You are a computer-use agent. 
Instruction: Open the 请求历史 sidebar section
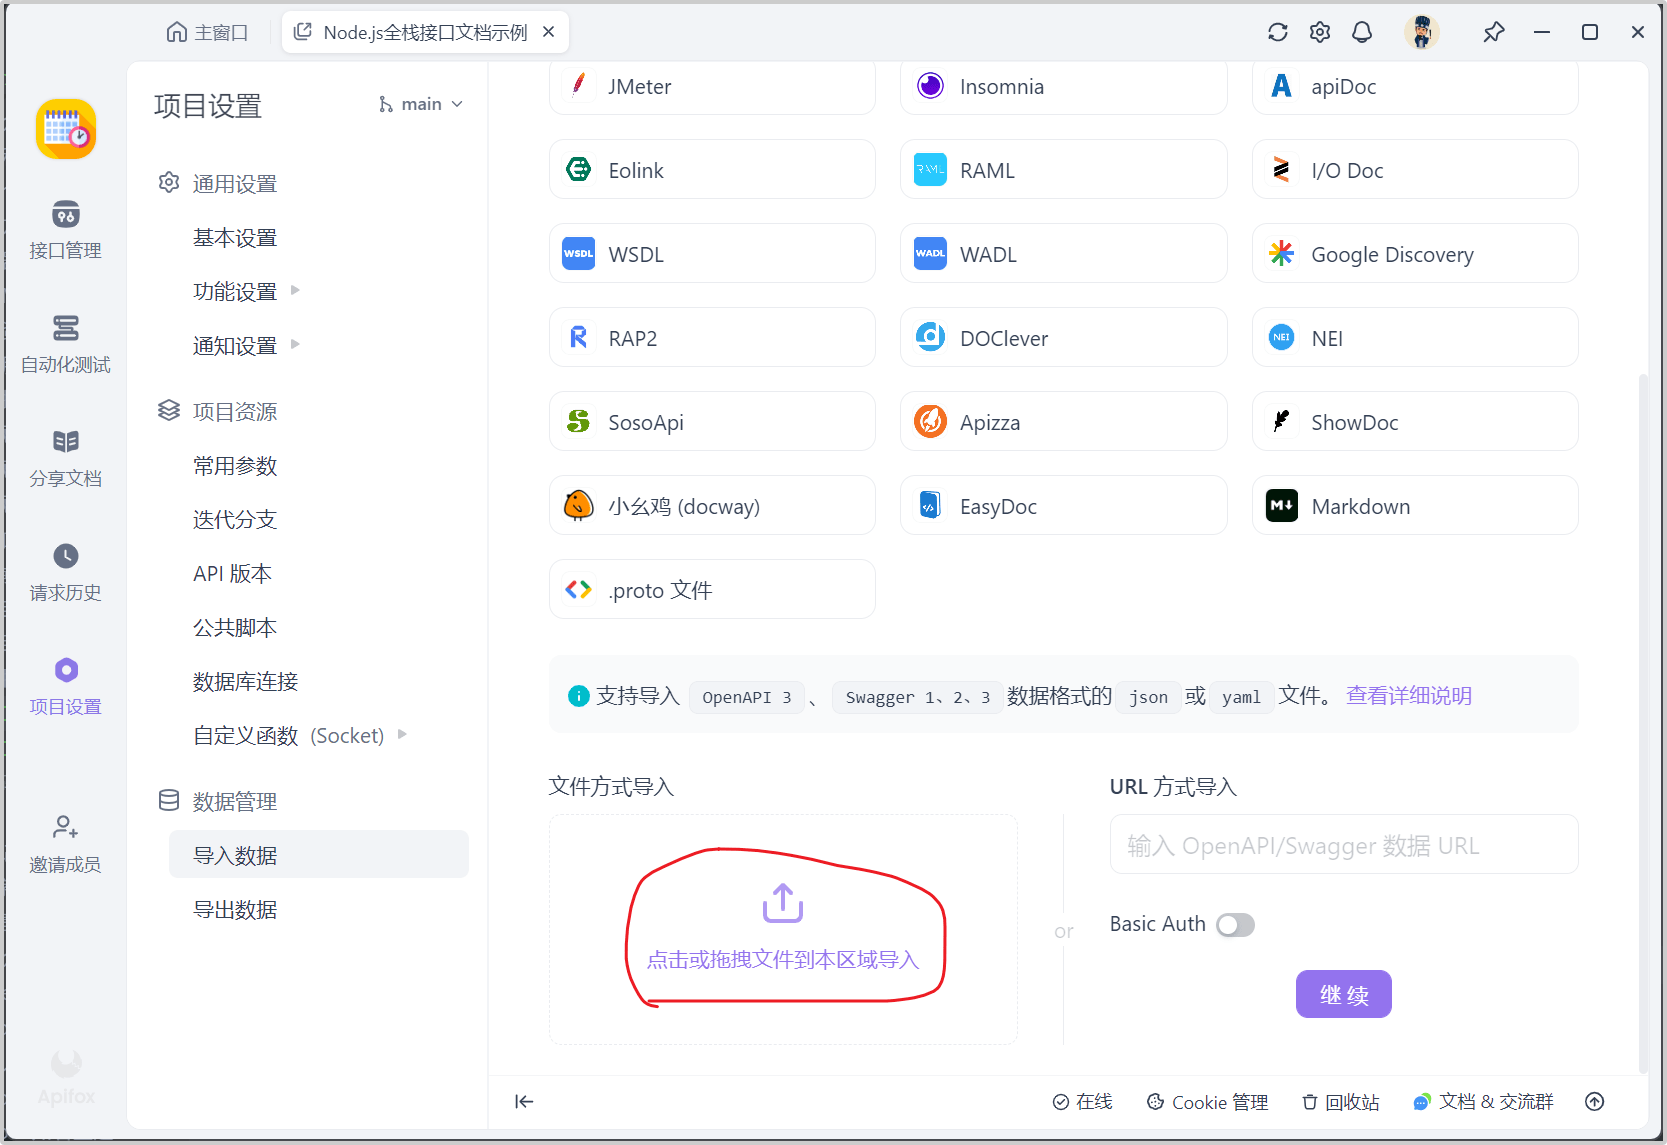(66, 572)
